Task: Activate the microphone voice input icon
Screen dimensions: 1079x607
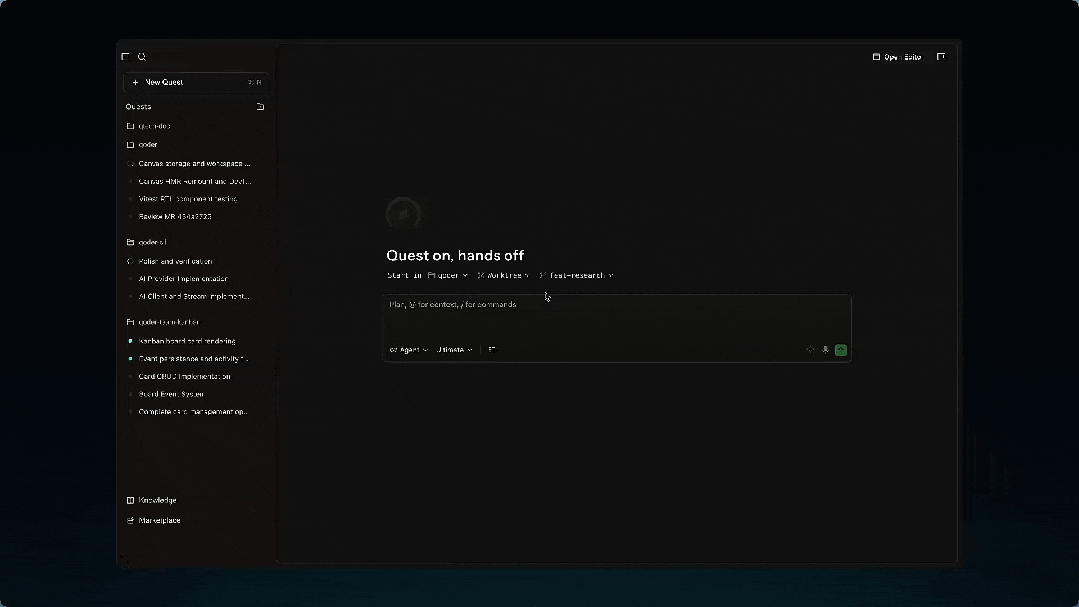Action: (825, 350)
